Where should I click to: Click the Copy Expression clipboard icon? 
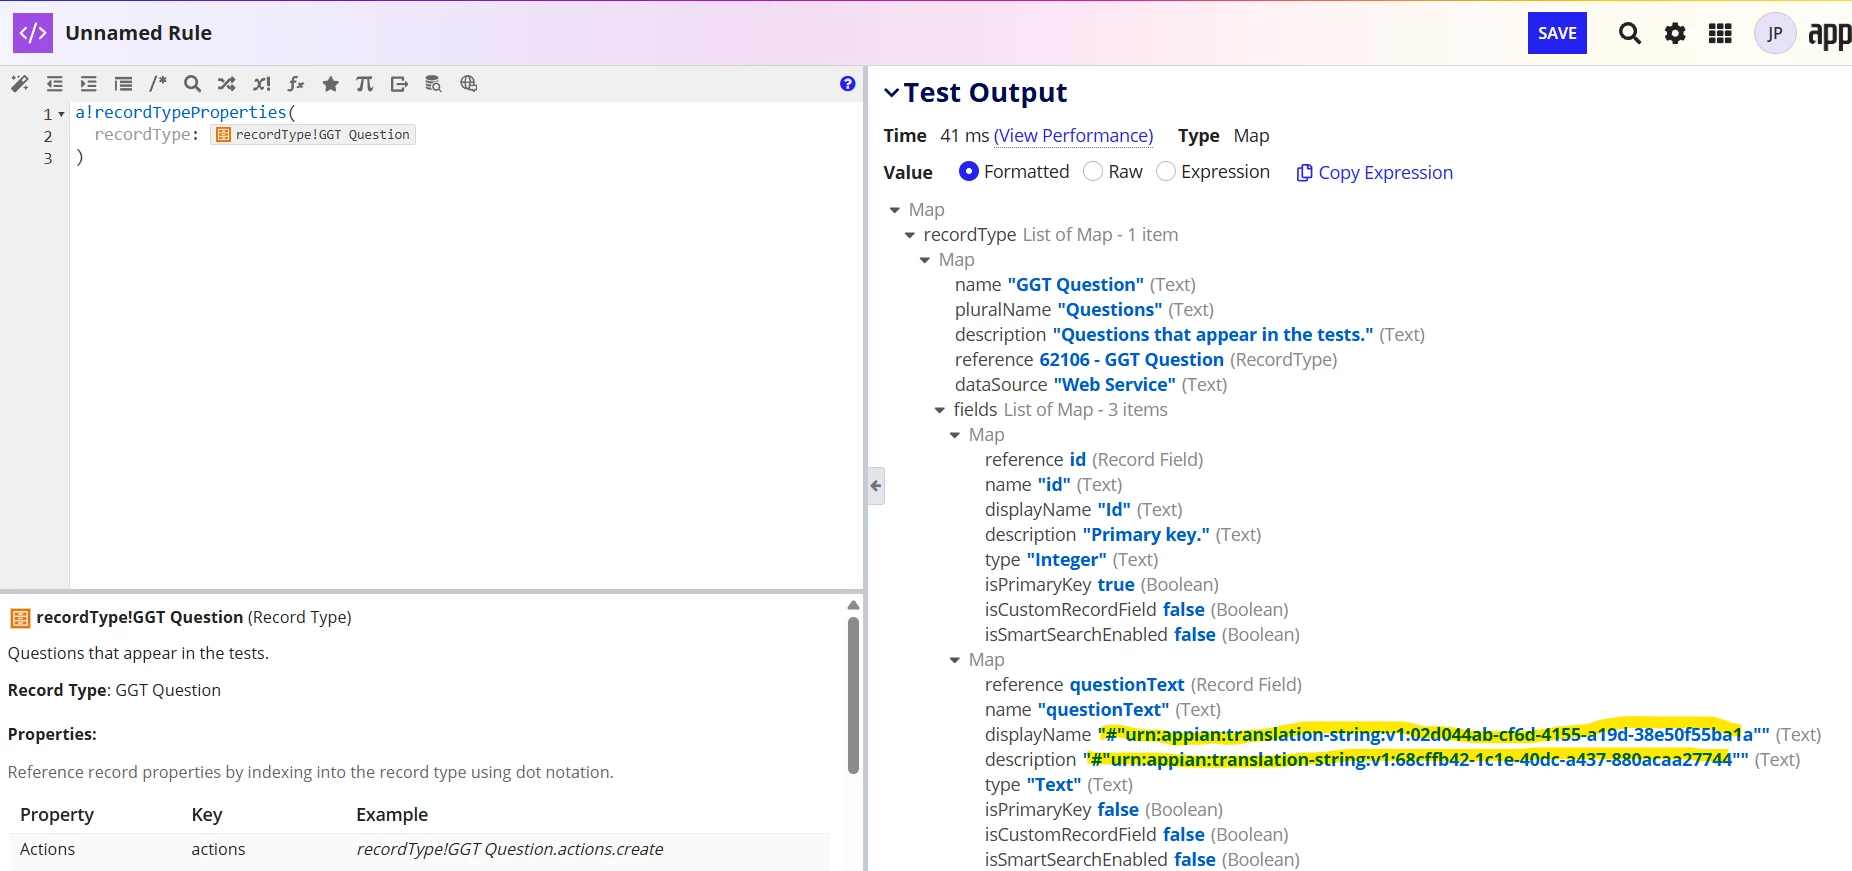click(x=1304, y=173)
